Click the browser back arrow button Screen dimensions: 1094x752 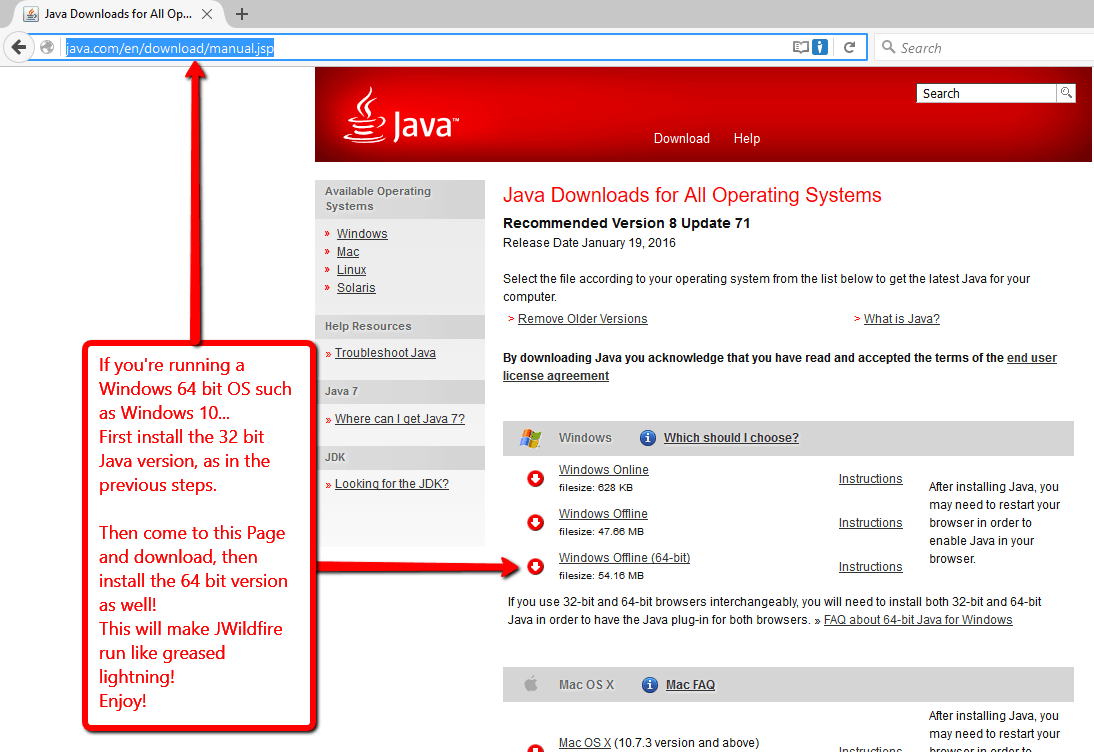point(19,47)
